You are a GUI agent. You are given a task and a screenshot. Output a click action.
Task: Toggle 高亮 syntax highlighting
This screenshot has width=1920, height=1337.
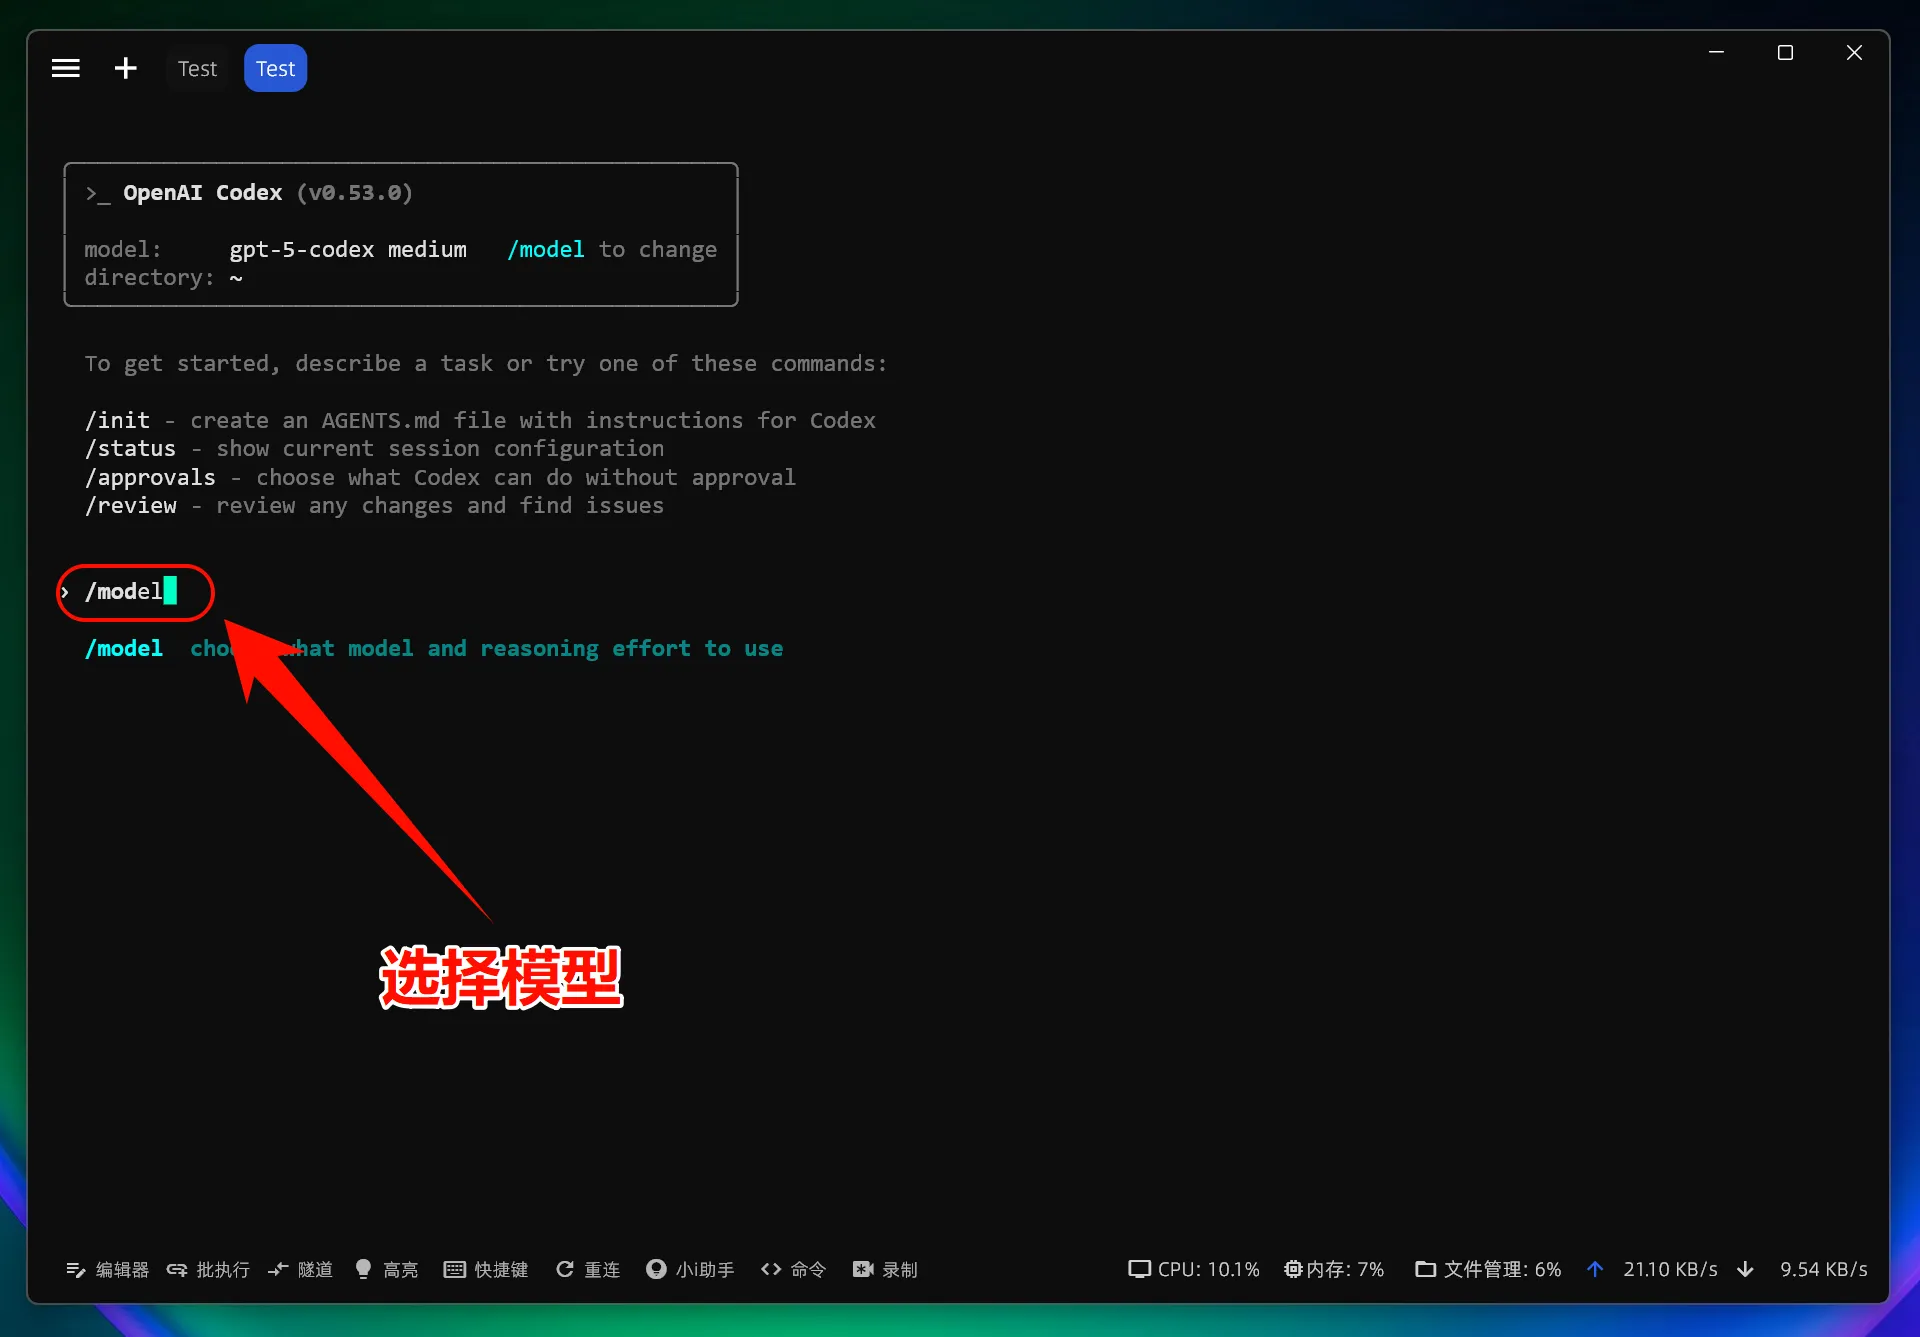click(387, 1268)
